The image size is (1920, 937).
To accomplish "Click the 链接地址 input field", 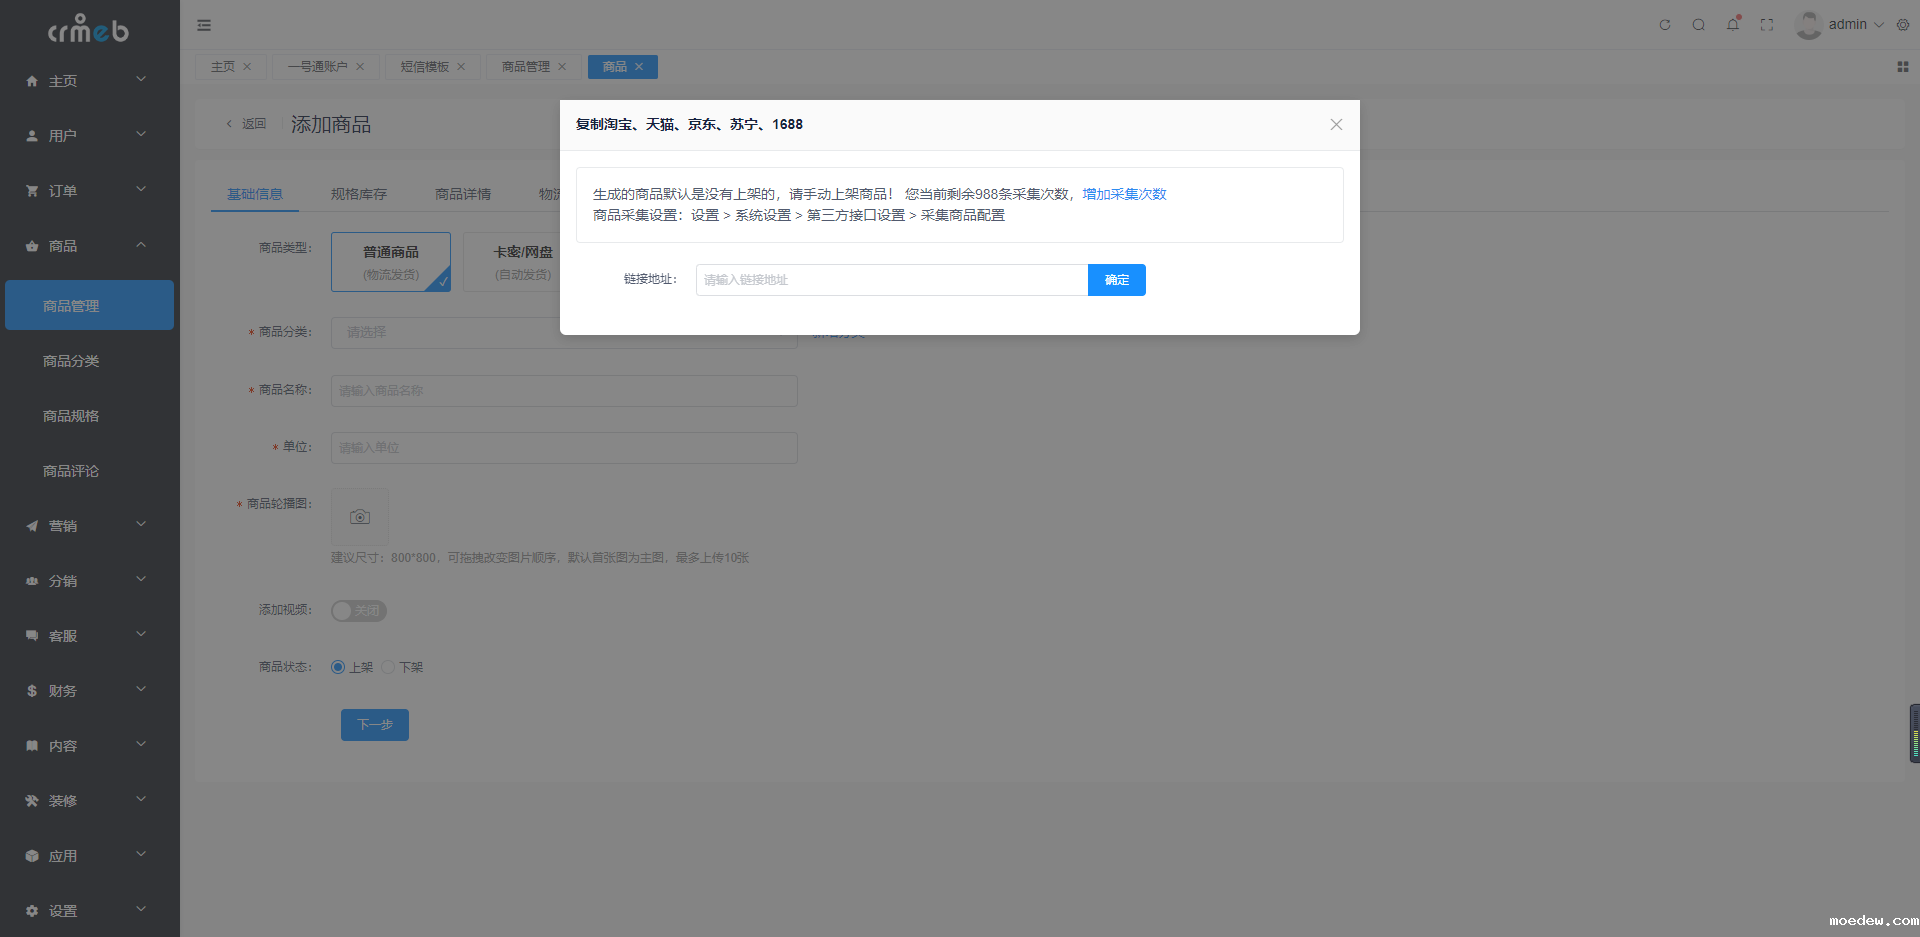I will (x=891, y=280).
